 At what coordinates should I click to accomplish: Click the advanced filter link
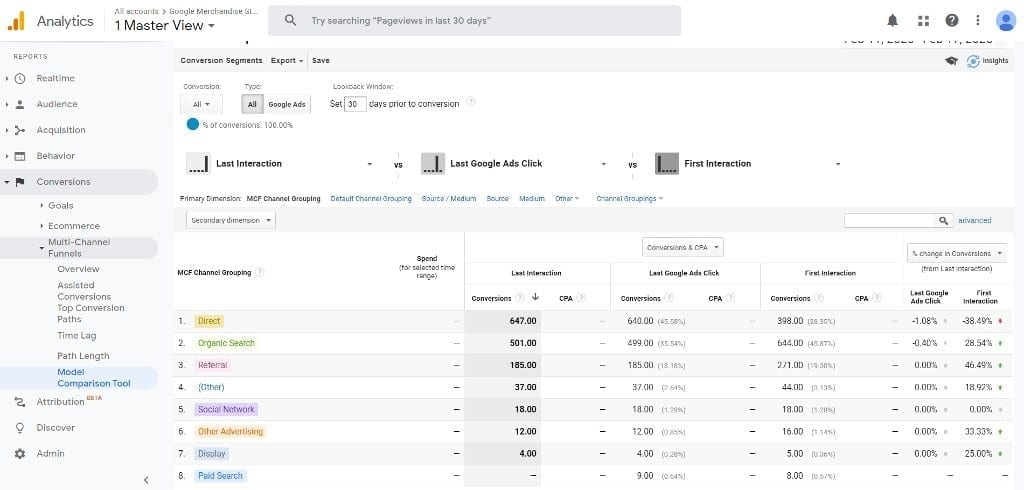point(974,221)
